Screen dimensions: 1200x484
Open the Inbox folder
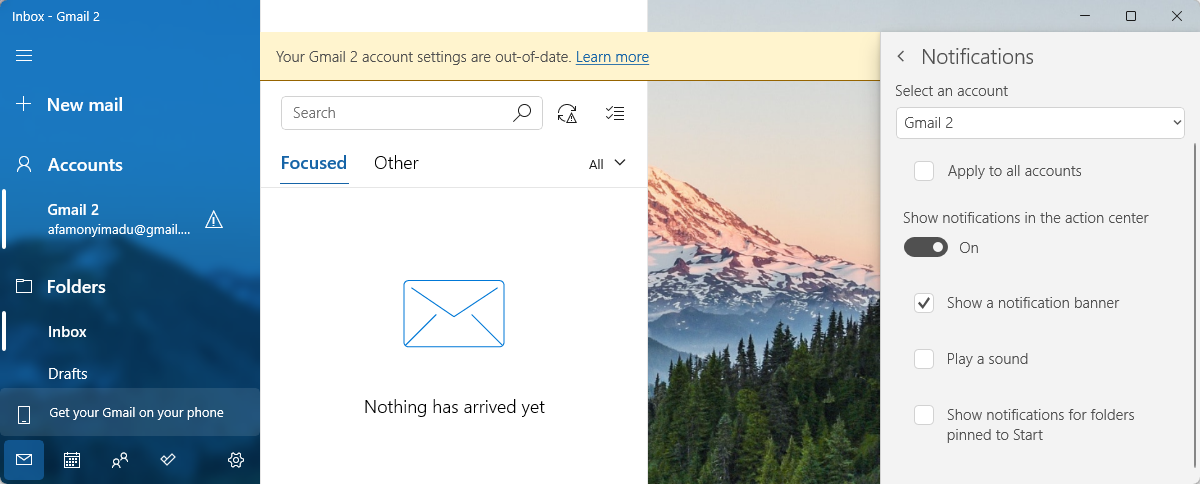point(130,332)
